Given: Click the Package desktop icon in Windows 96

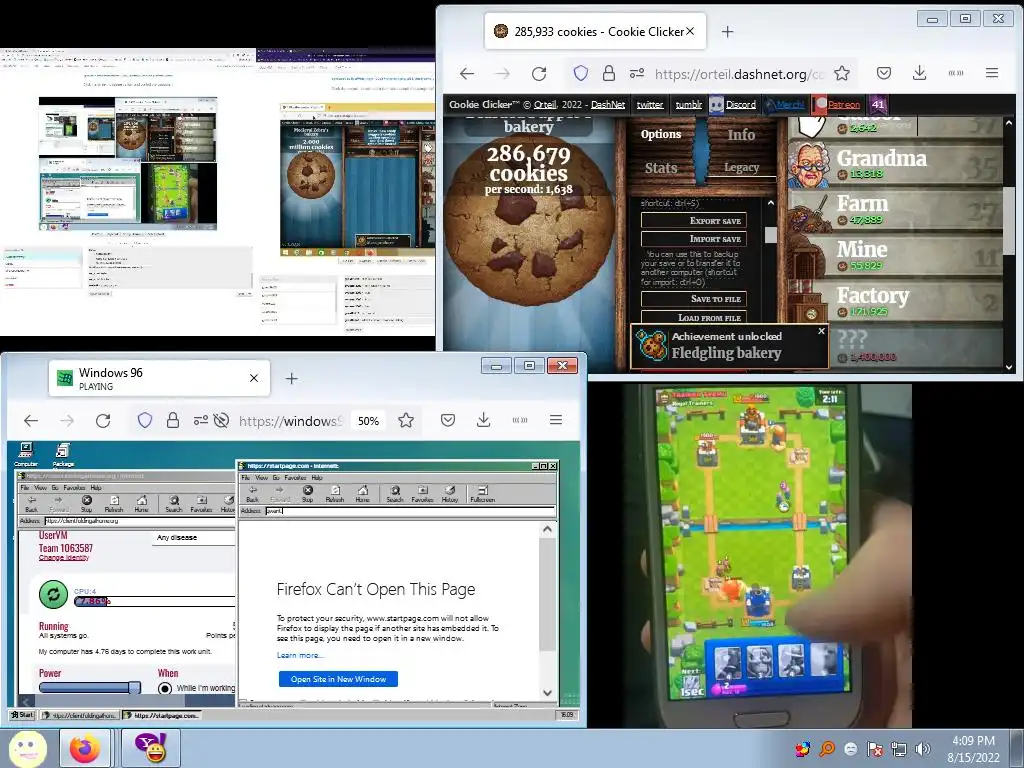Looking at the screenshot, I should (63, 455).
